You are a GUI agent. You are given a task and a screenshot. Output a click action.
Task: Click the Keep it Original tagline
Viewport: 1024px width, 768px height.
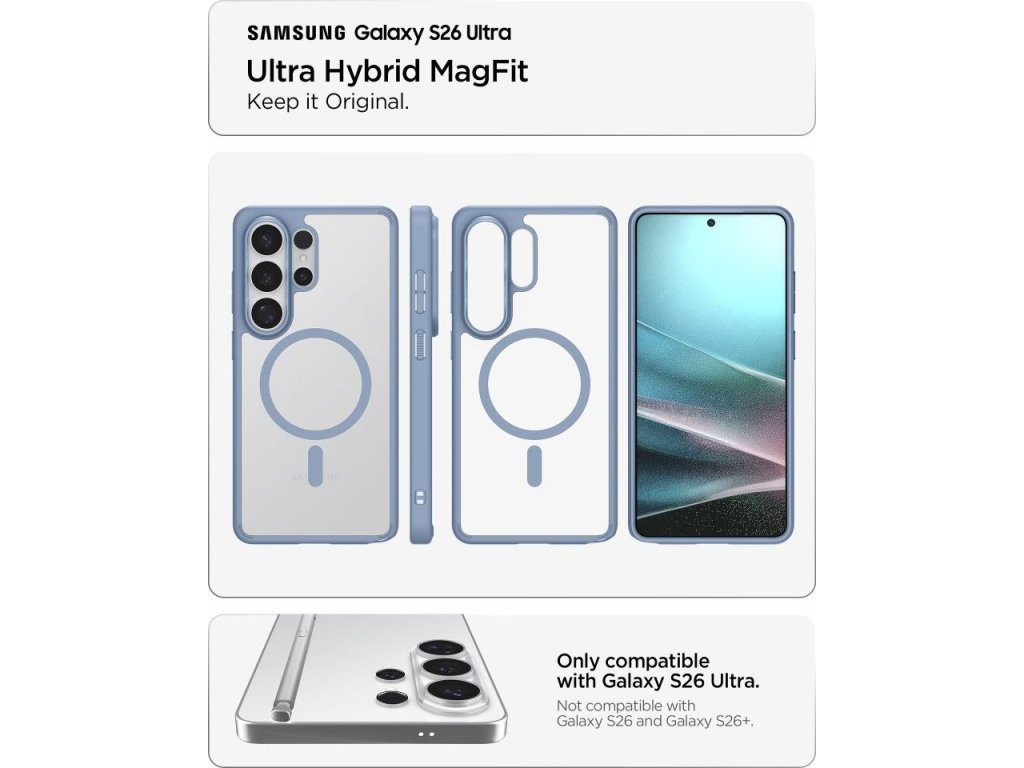[x=328, y=102]
